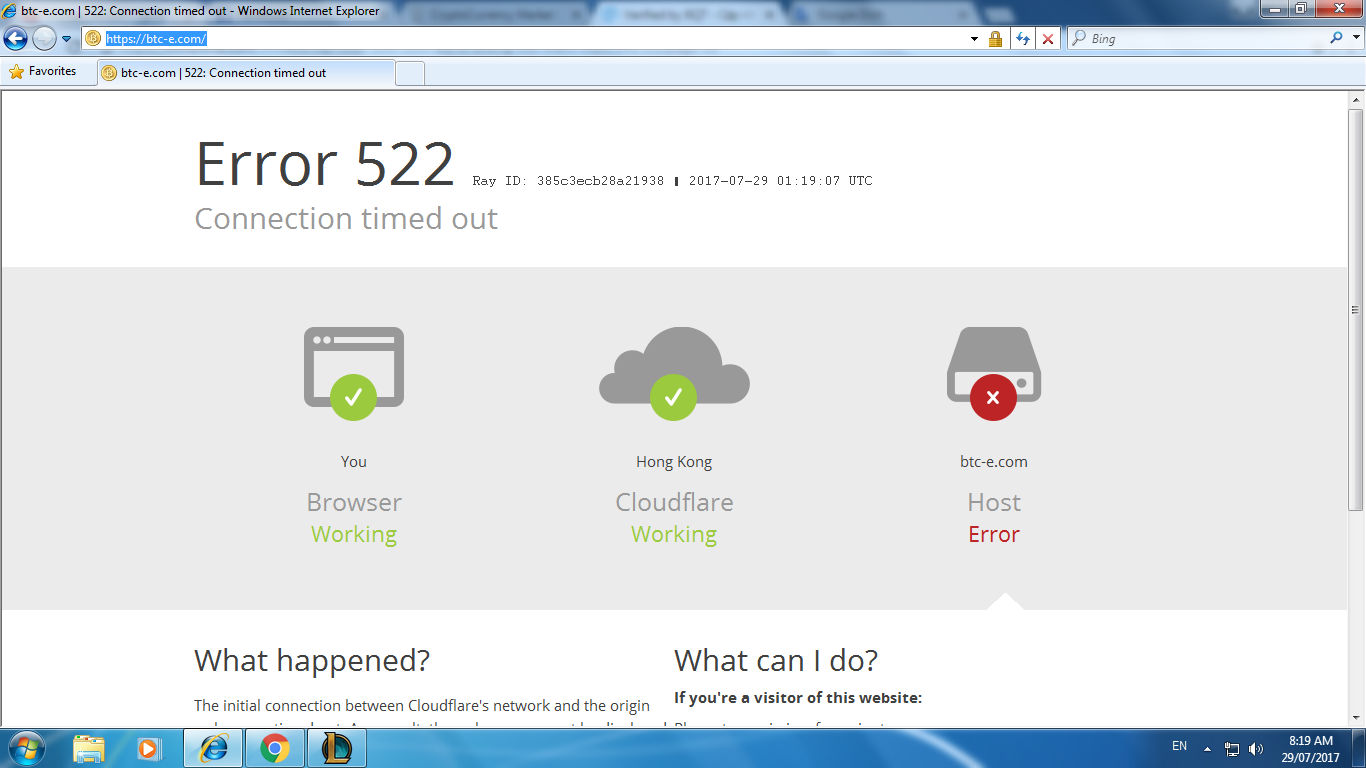Click the taskbar clock showing 8:19 AM
The height and width of the screenshot is (768, 1366).
coord(1312,749)
